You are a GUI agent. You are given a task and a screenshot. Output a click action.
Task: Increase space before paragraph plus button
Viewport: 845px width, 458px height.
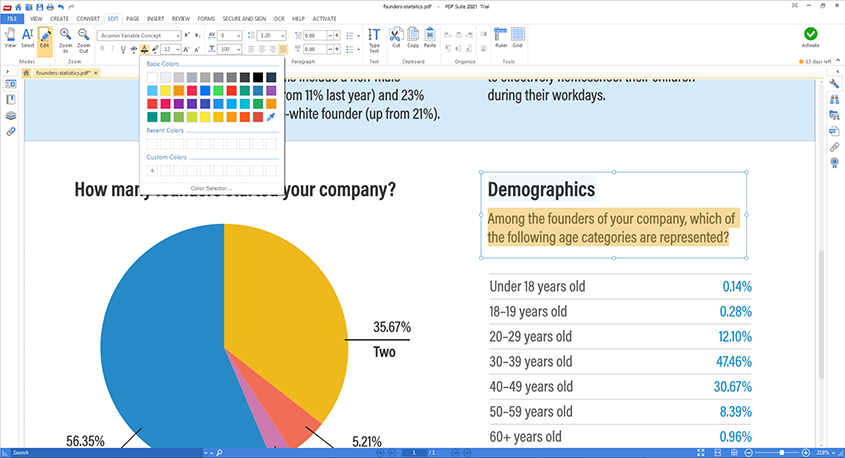tap(337, 35)
